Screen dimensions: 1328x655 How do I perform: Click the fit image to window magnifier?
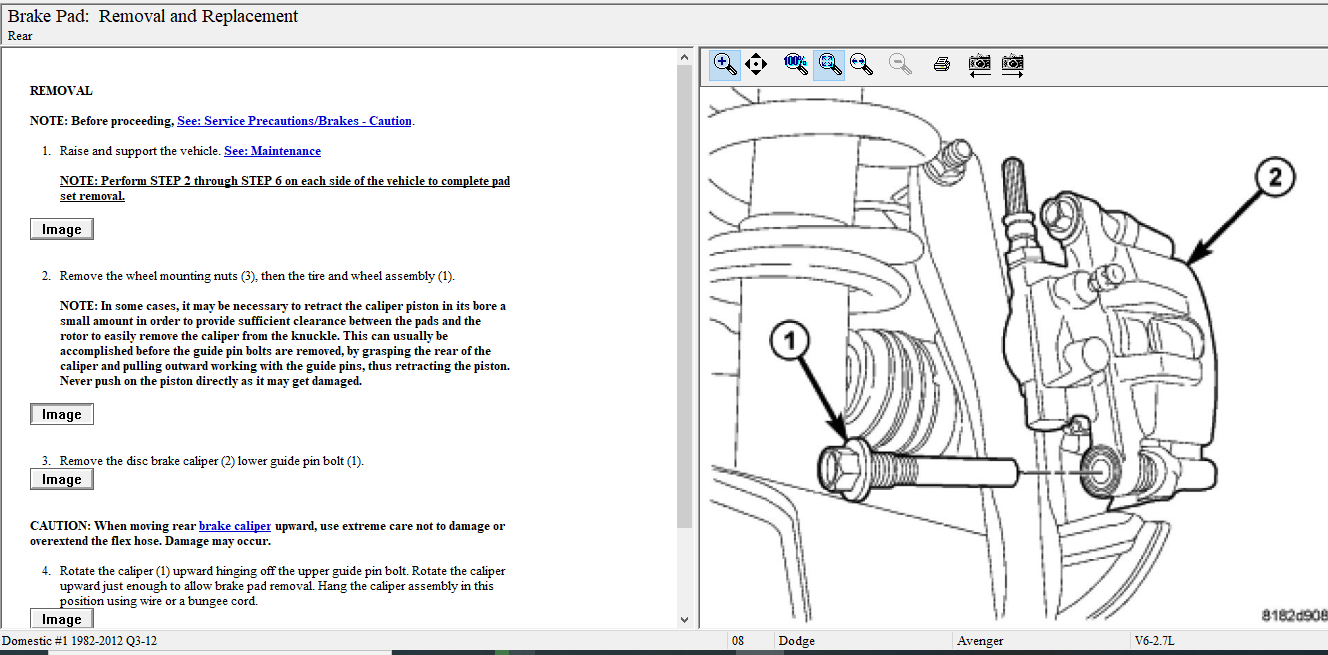point(828,65)
